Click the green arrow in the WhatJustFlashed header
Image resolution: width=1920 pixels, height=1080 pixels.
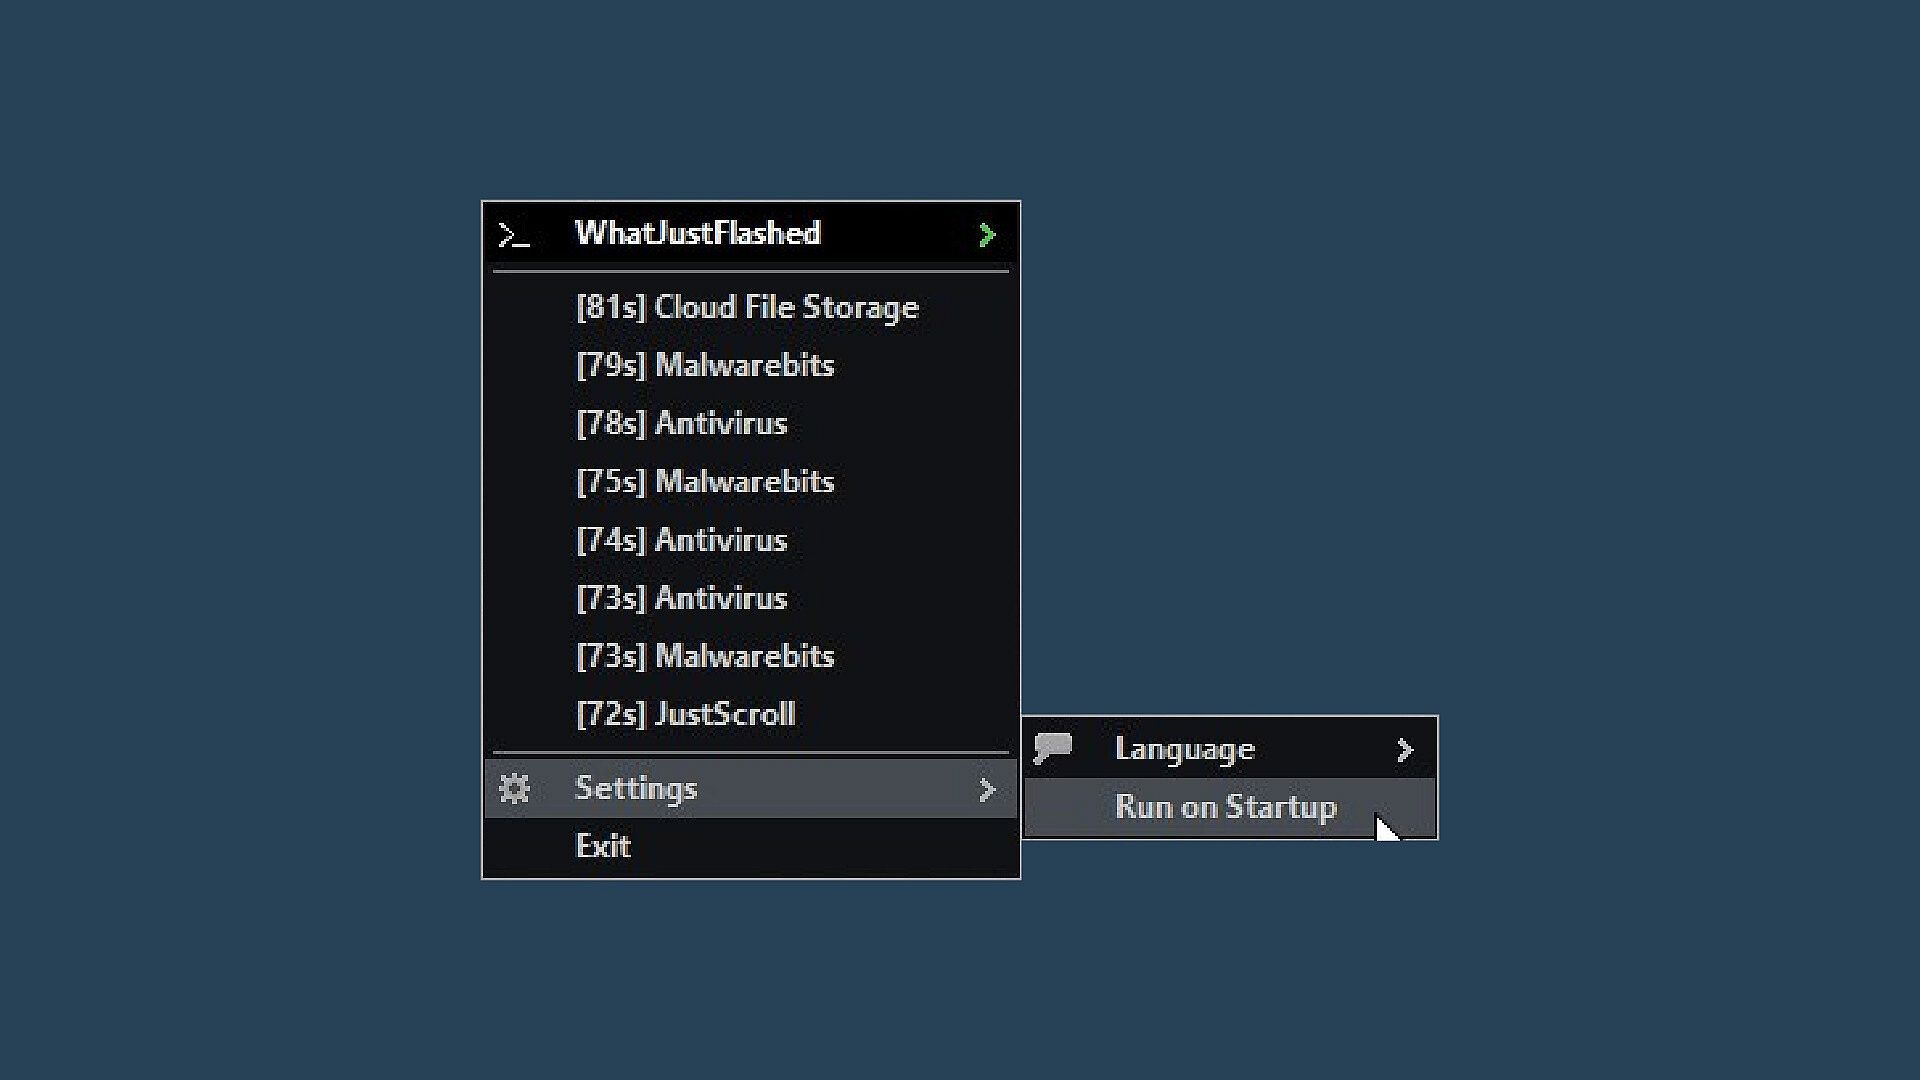987,235
